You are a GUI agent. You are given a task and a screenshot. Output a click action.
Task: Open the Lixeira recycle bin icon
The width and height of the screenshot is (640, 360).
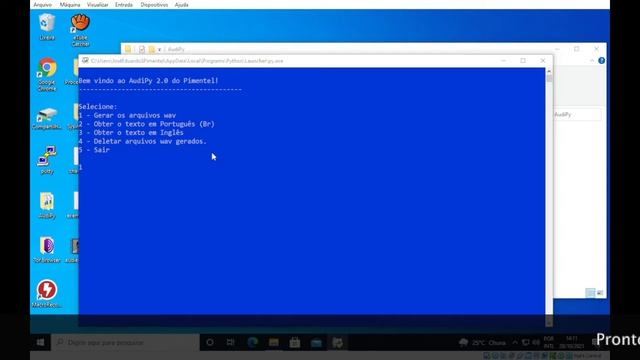(x=47, y=27)
